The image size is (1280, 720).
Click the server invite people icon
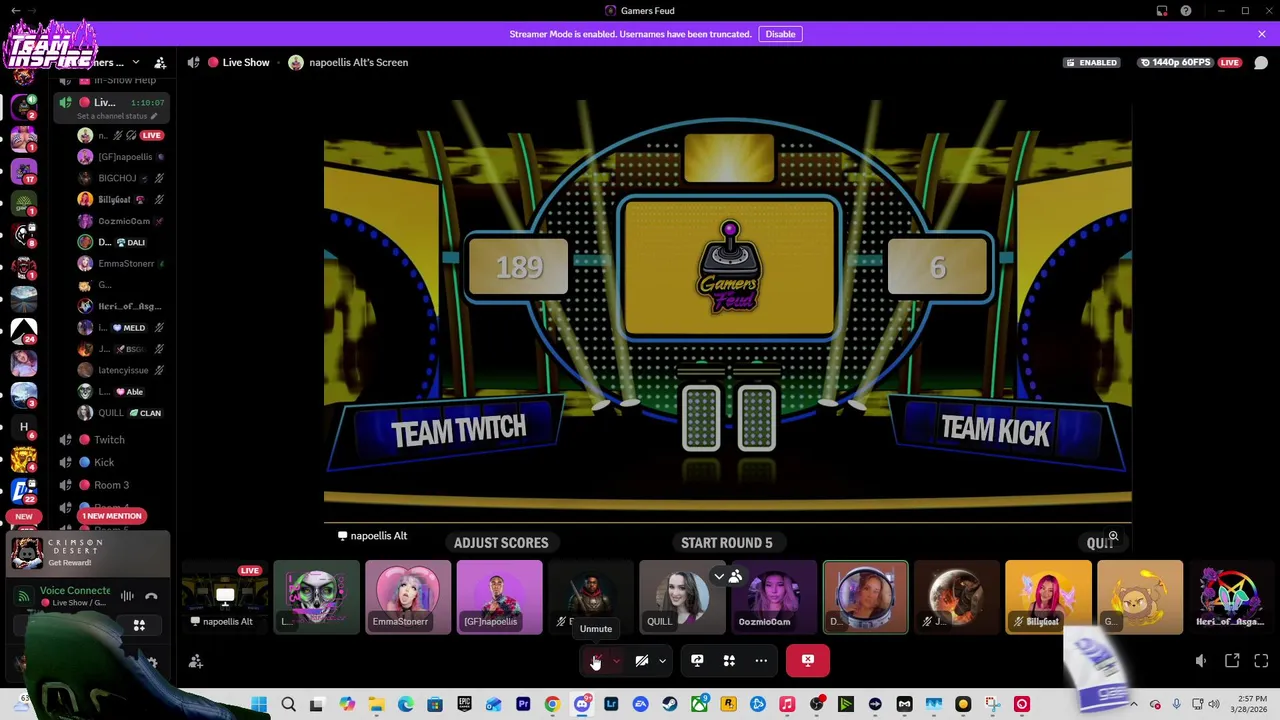coord(160,62)
